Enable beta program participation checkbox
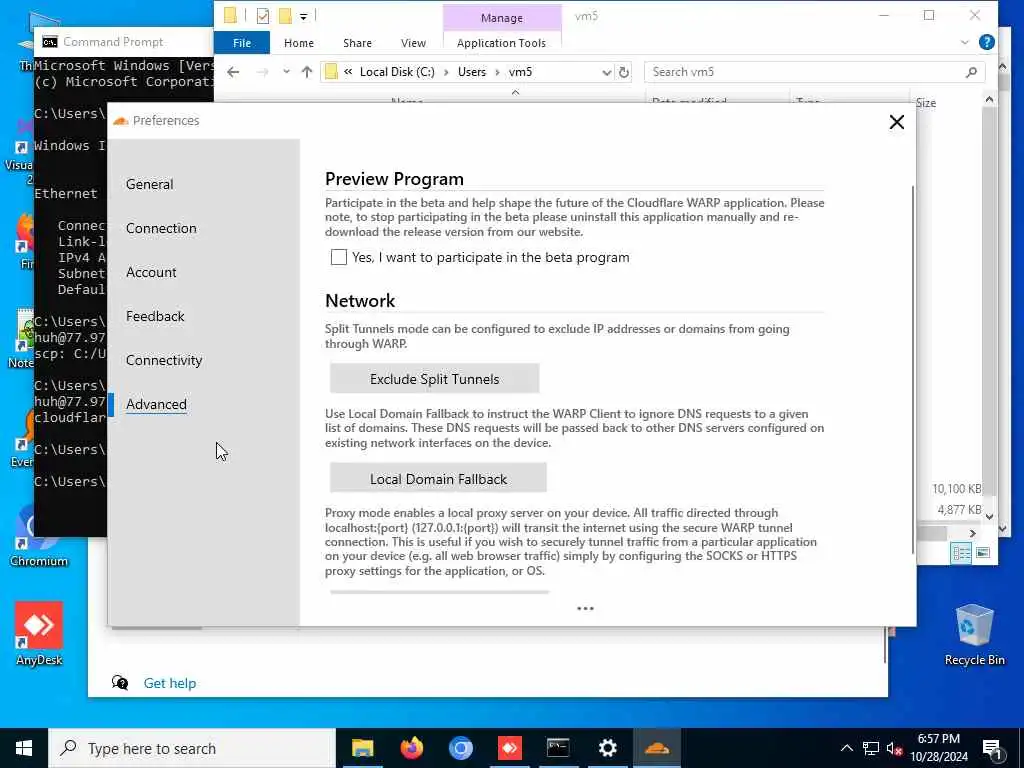 coord(338,257)
